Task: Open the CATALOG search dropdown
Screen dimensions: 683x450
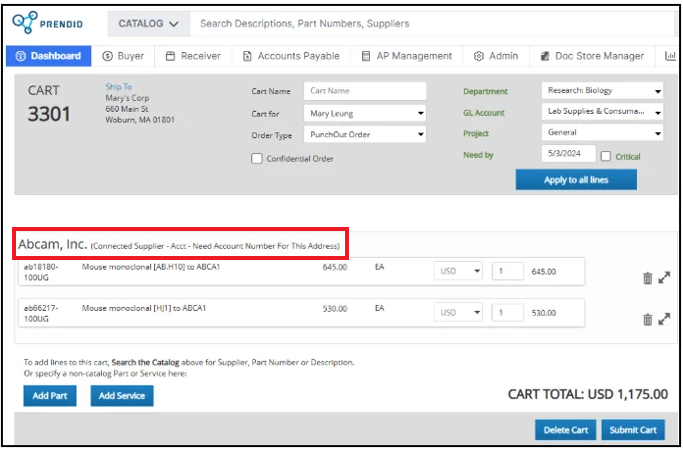Action: pyautogui.click(x=149, y=24)
